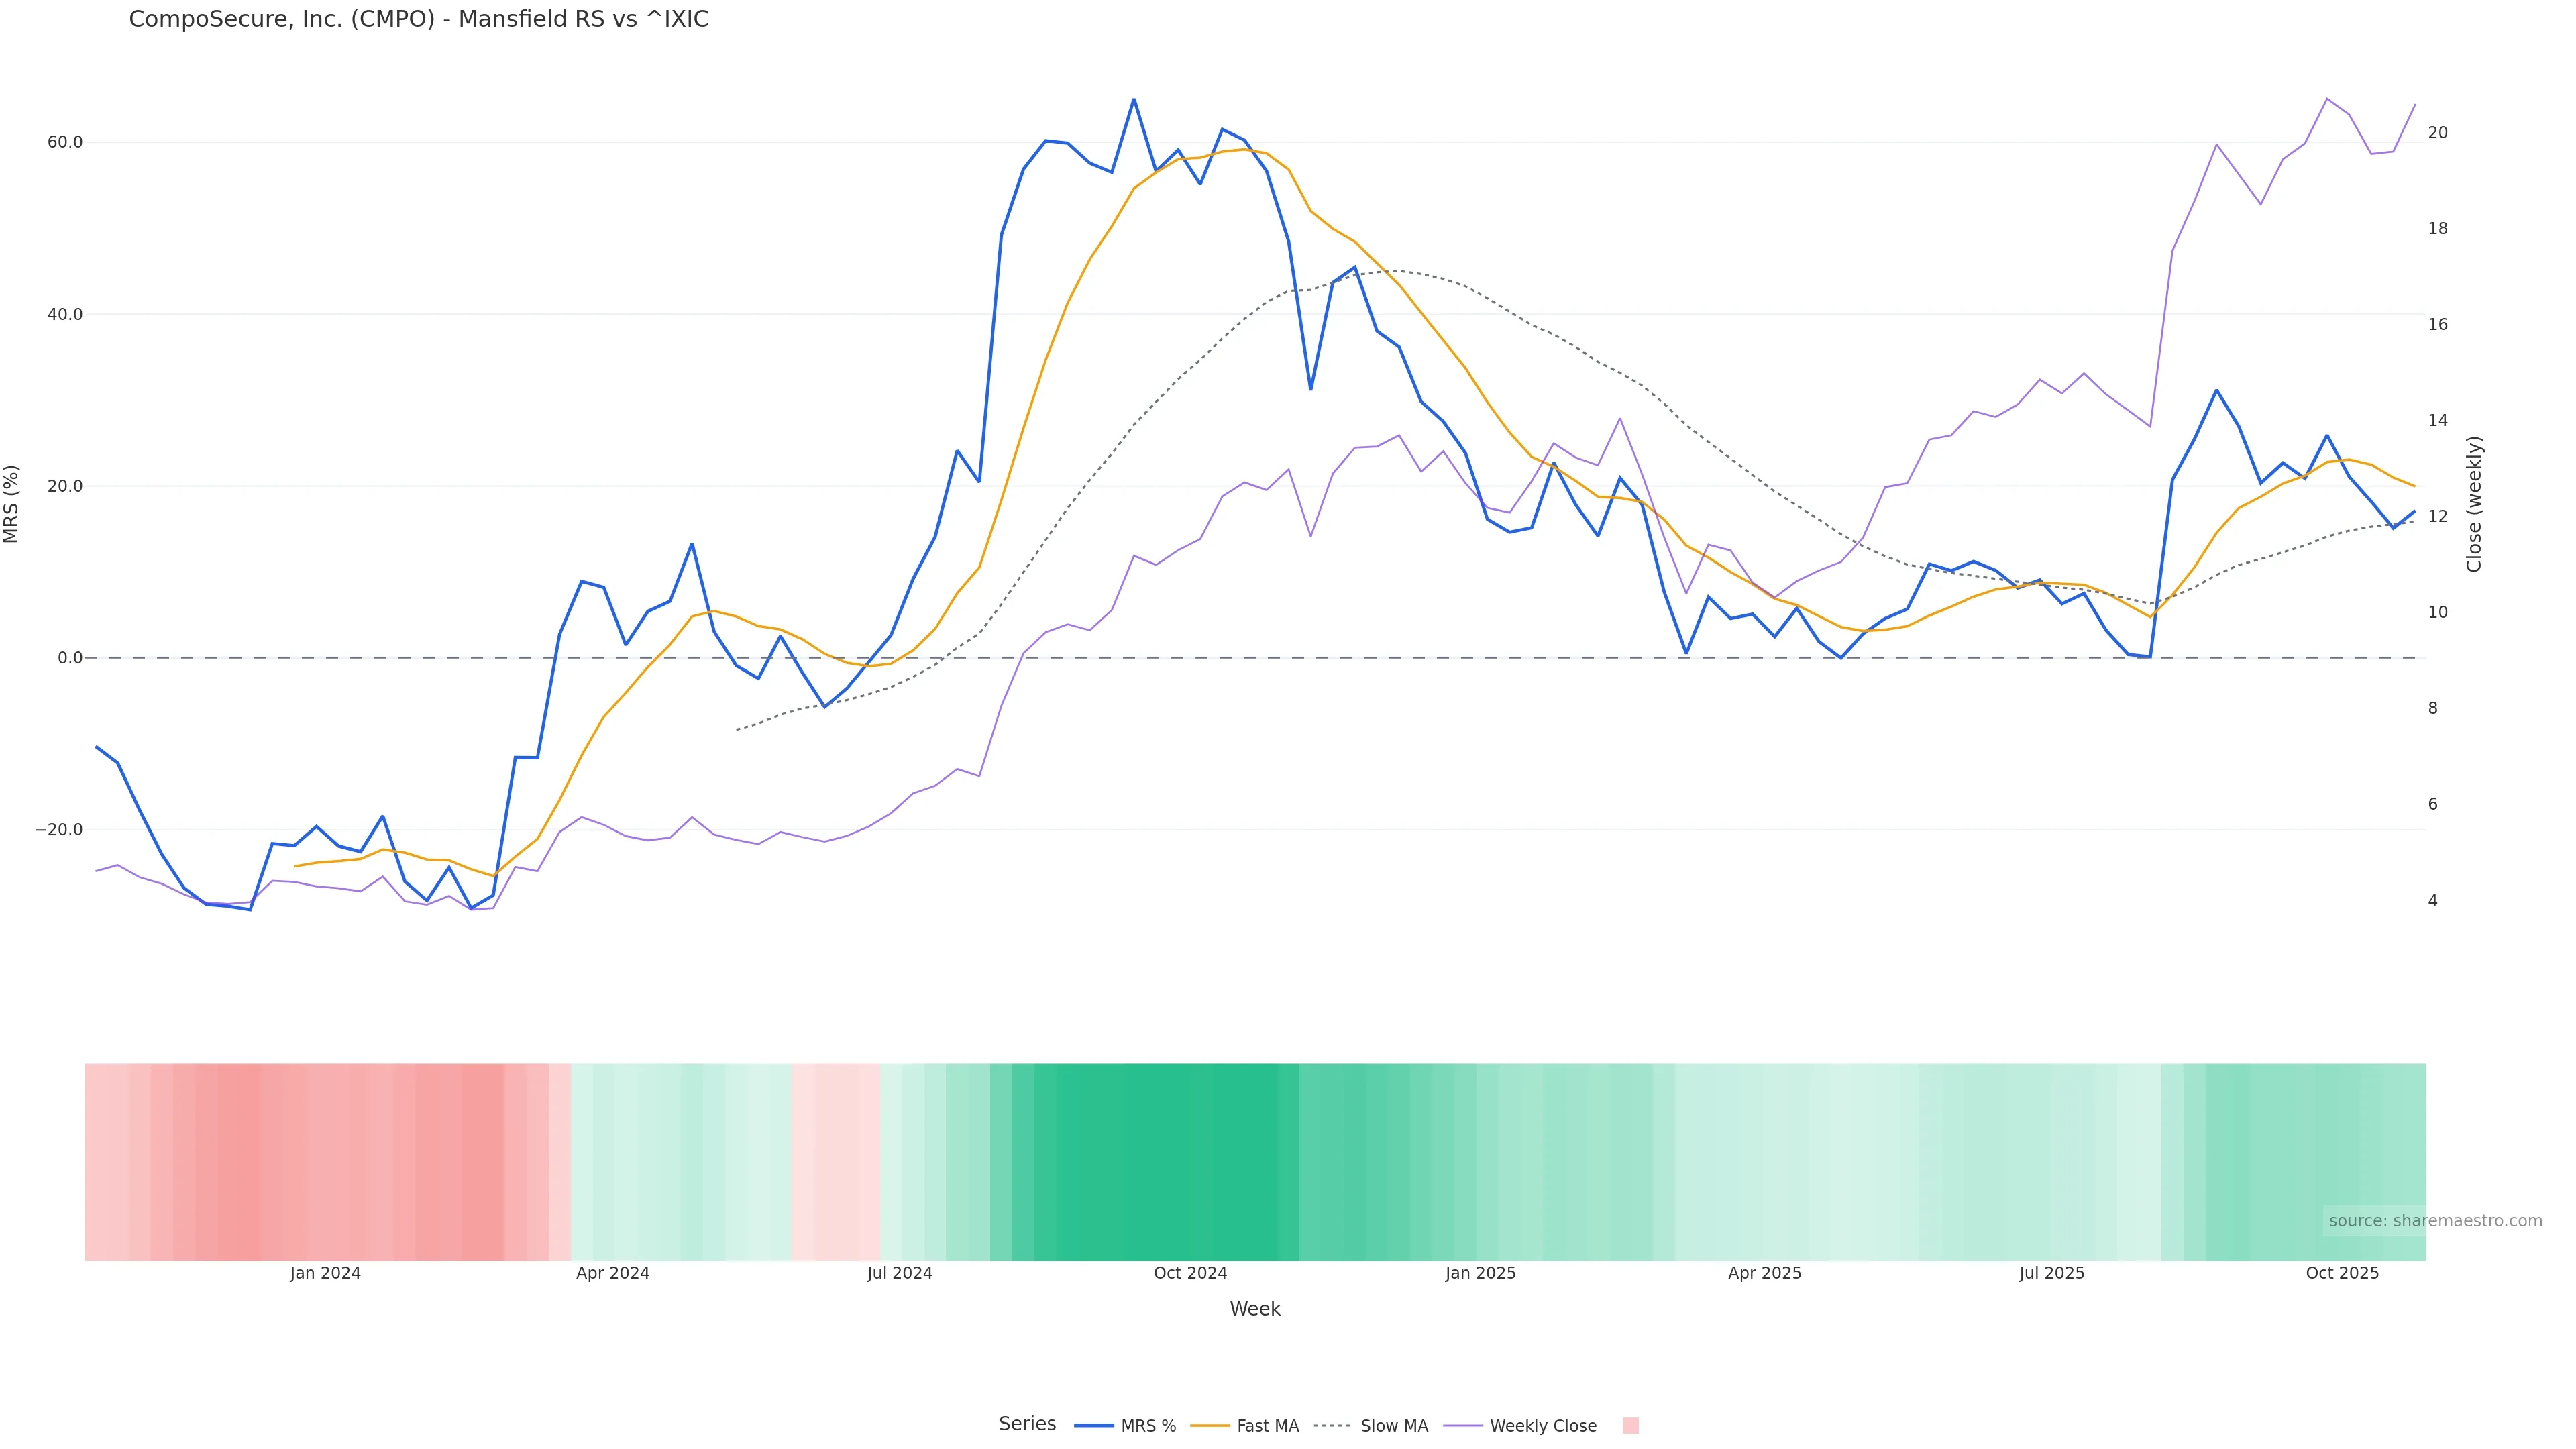The height and width of the screenshot is (1449, 2576).
Task: Click the Apr 2024 x-axis label
Action: (x=612, y=1273)
